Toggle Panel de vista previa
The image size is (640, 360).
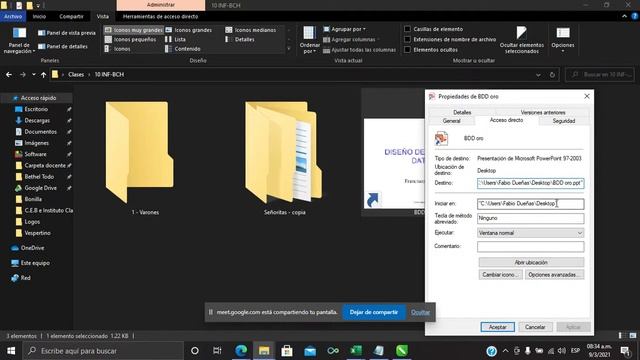pos(67,33)
